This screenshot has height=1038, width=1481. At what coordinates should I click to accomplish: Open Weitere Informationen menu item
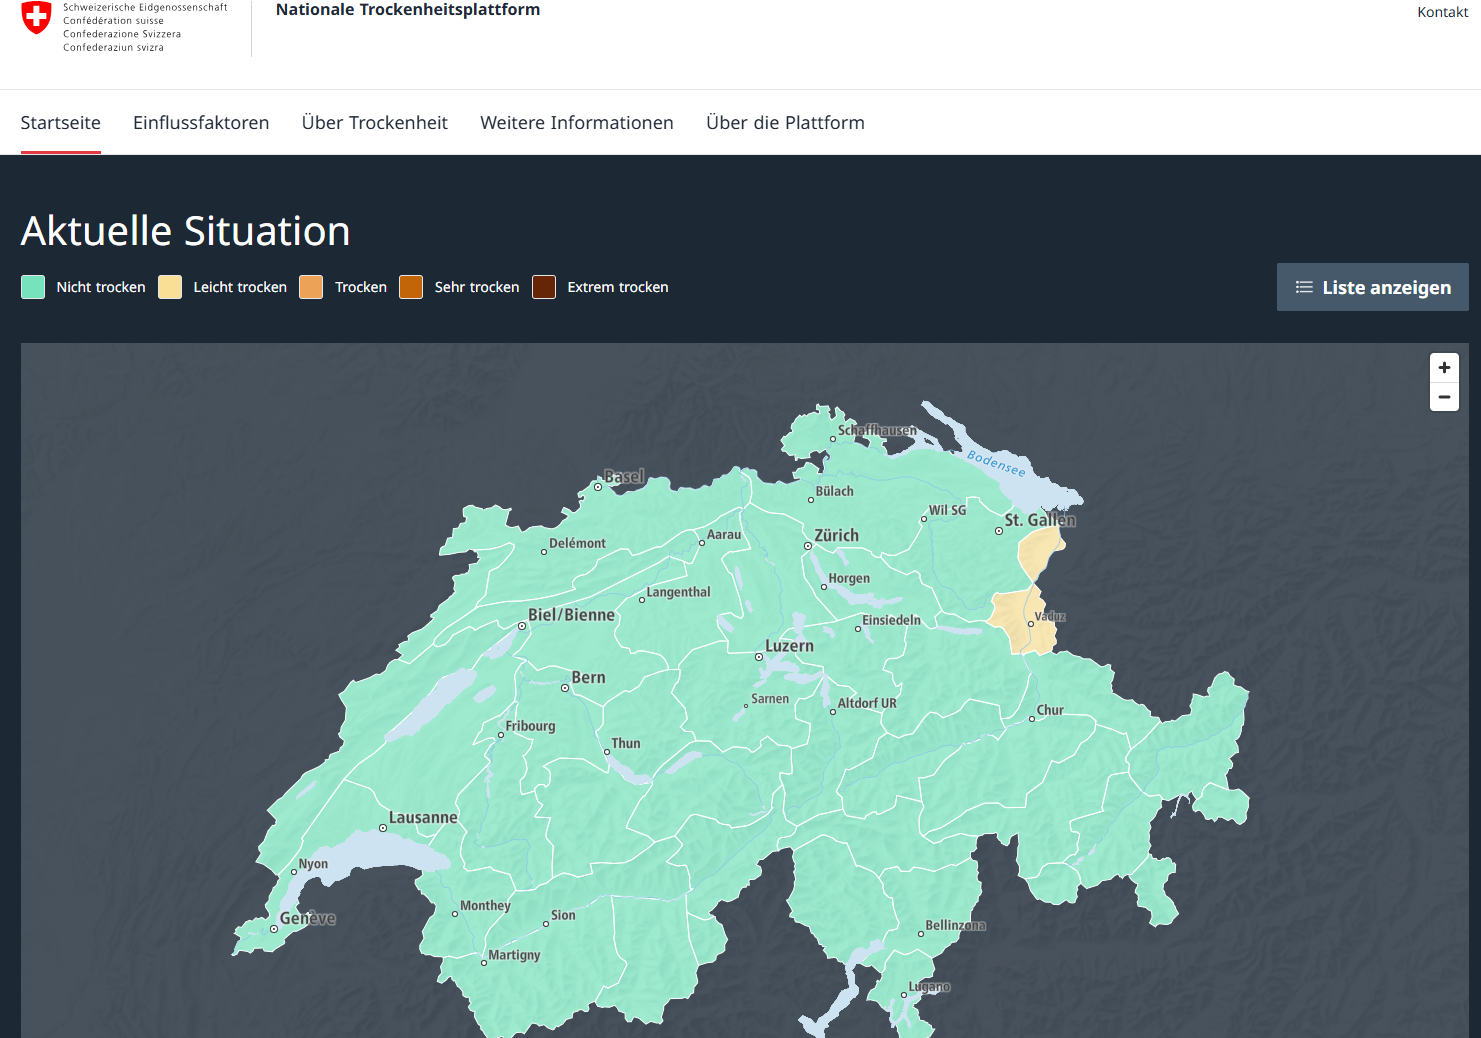(x=577, y=123)
